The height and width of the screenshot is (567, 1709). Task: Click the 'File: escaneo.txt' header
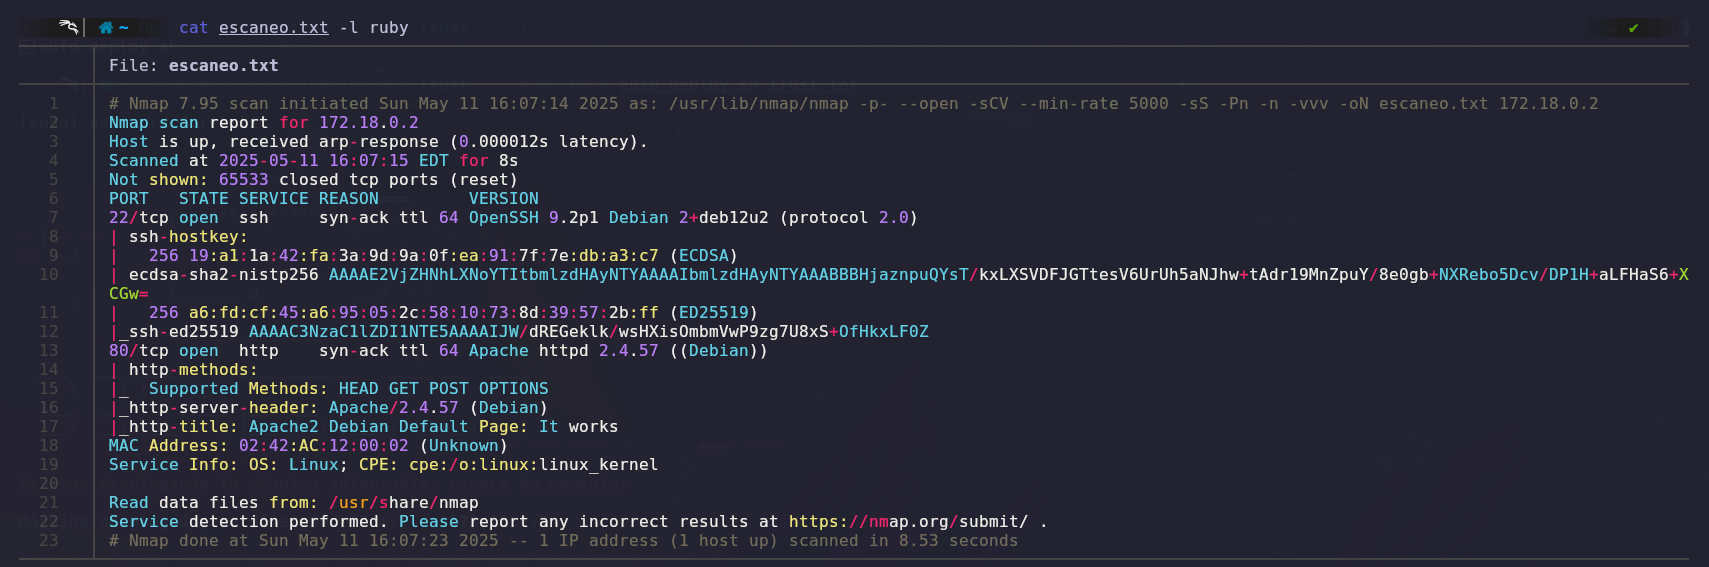pos(194,66)
